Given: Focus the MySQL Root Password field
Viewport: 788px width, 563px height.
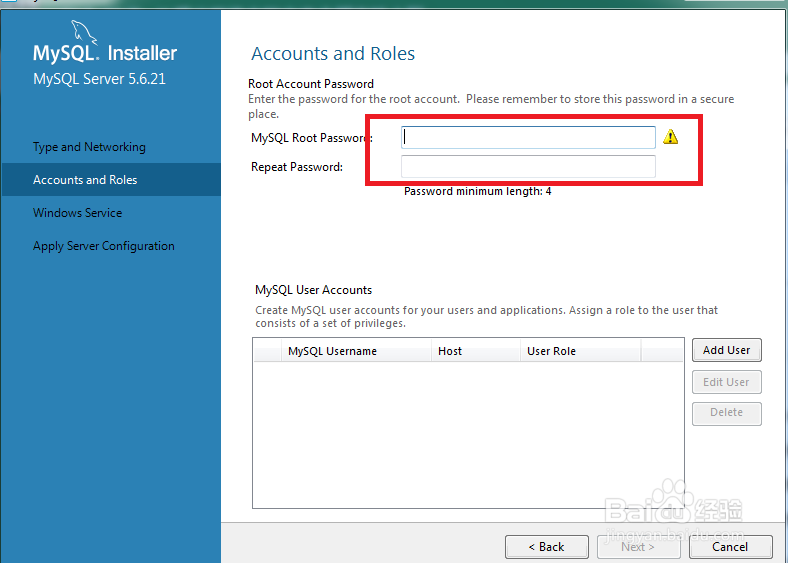Looking at the screenshot, I should [x=528, y=137].
